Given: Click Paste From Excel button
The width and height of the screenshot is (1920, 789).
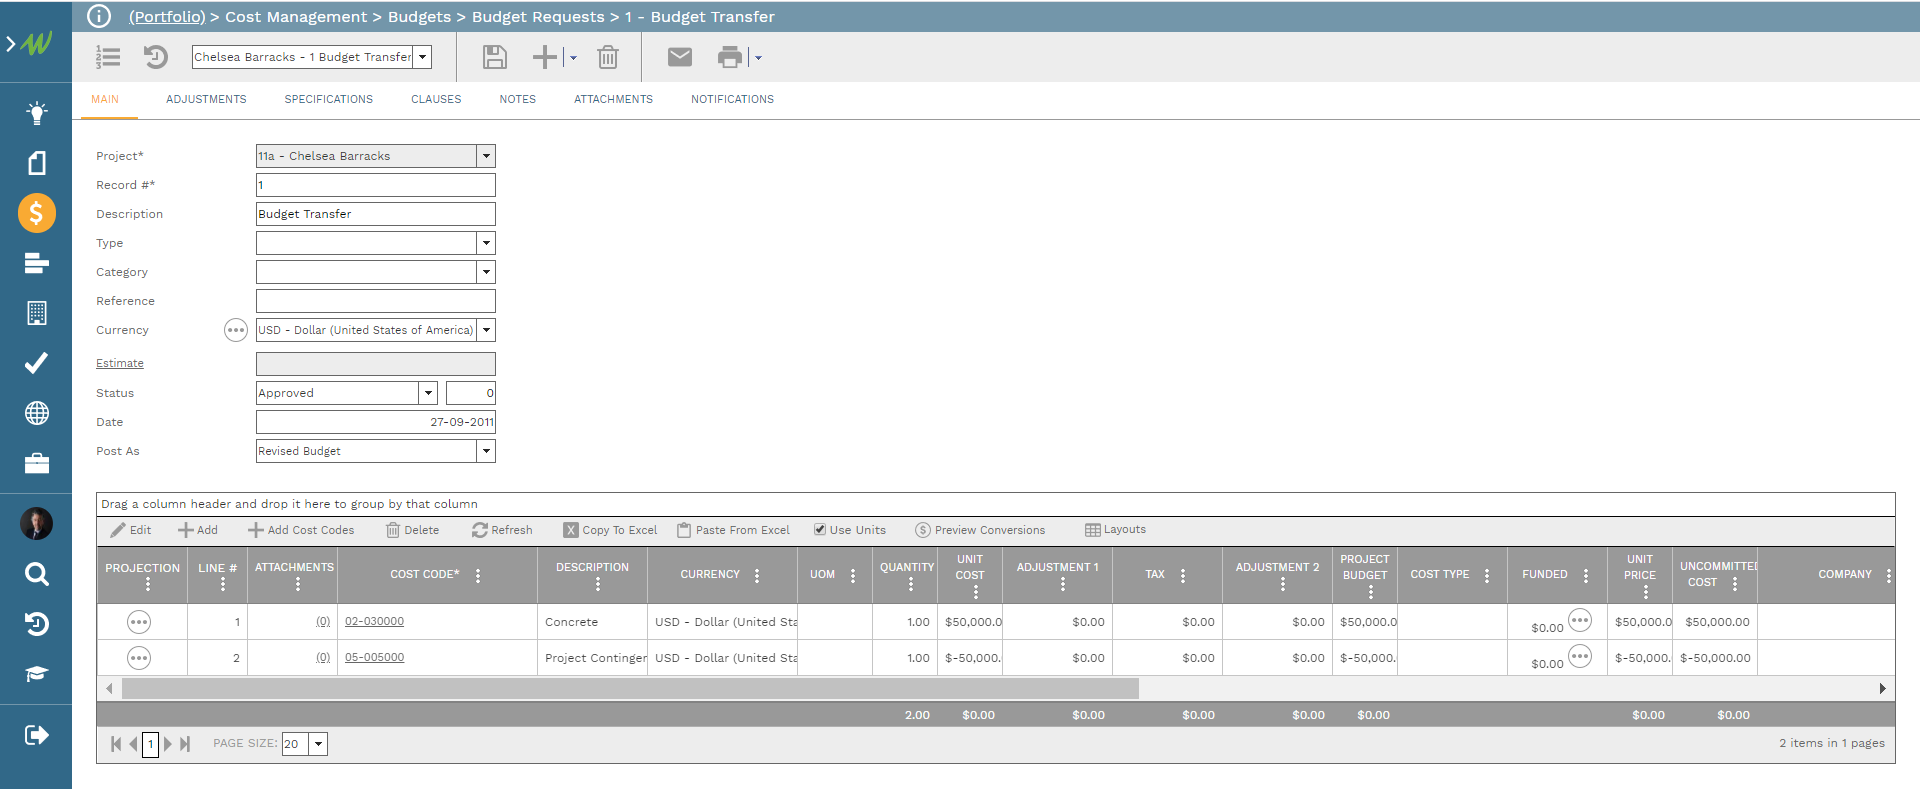Looking at the screenshot, I should [733, 530].
